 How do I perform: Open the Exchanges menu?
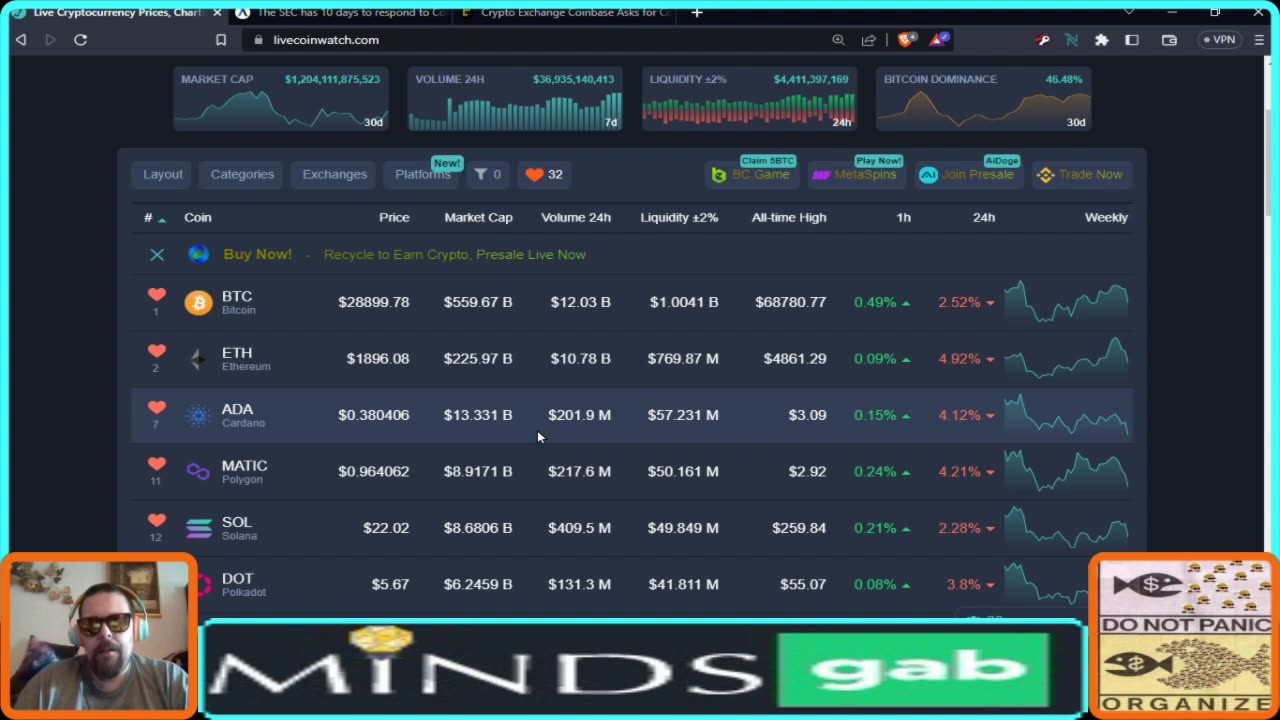(x=335, y=174)
